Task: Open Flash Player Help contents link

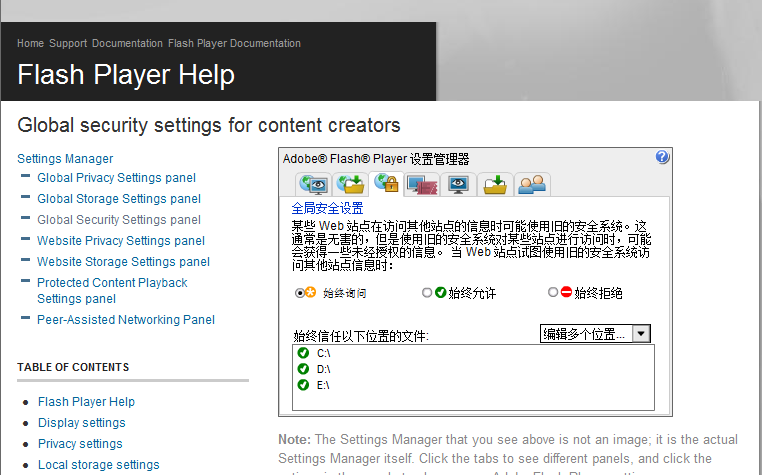Action: [x=87, y=402]
